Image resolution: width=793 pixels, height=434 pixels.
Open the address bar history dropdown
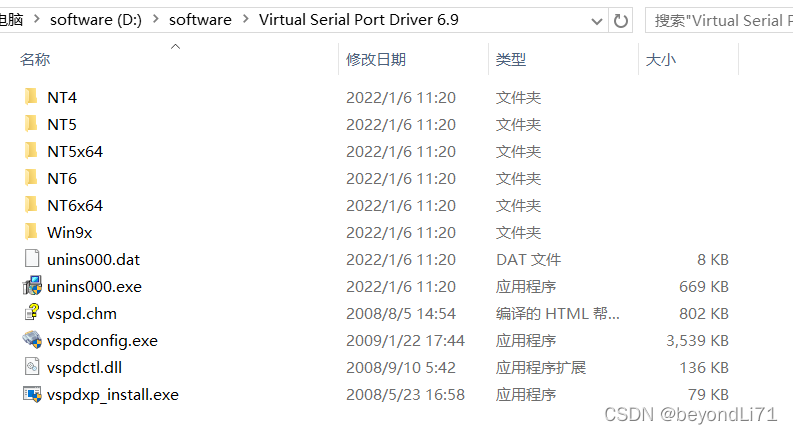(597, 21)
